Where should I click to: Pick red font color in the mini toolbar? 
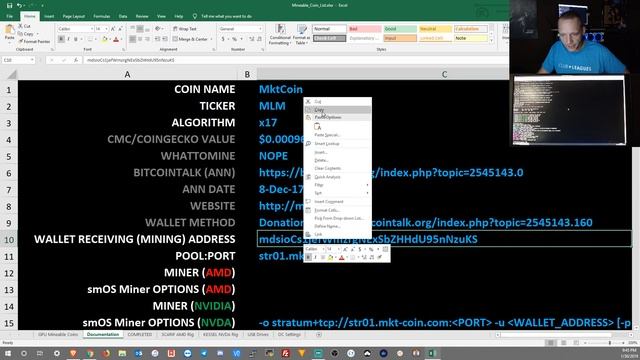[342, 257]
